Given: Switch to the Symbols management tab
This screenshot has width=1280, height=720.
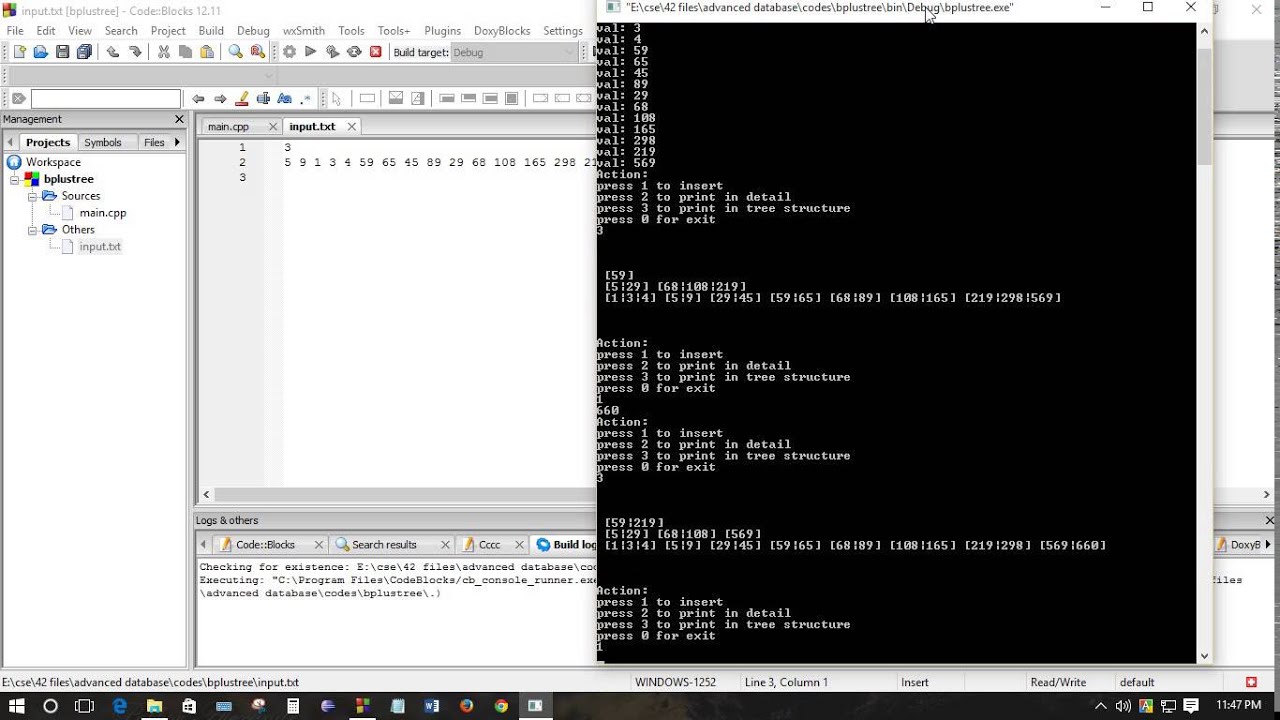Looking at the screenshot, I should pos(103,142).
